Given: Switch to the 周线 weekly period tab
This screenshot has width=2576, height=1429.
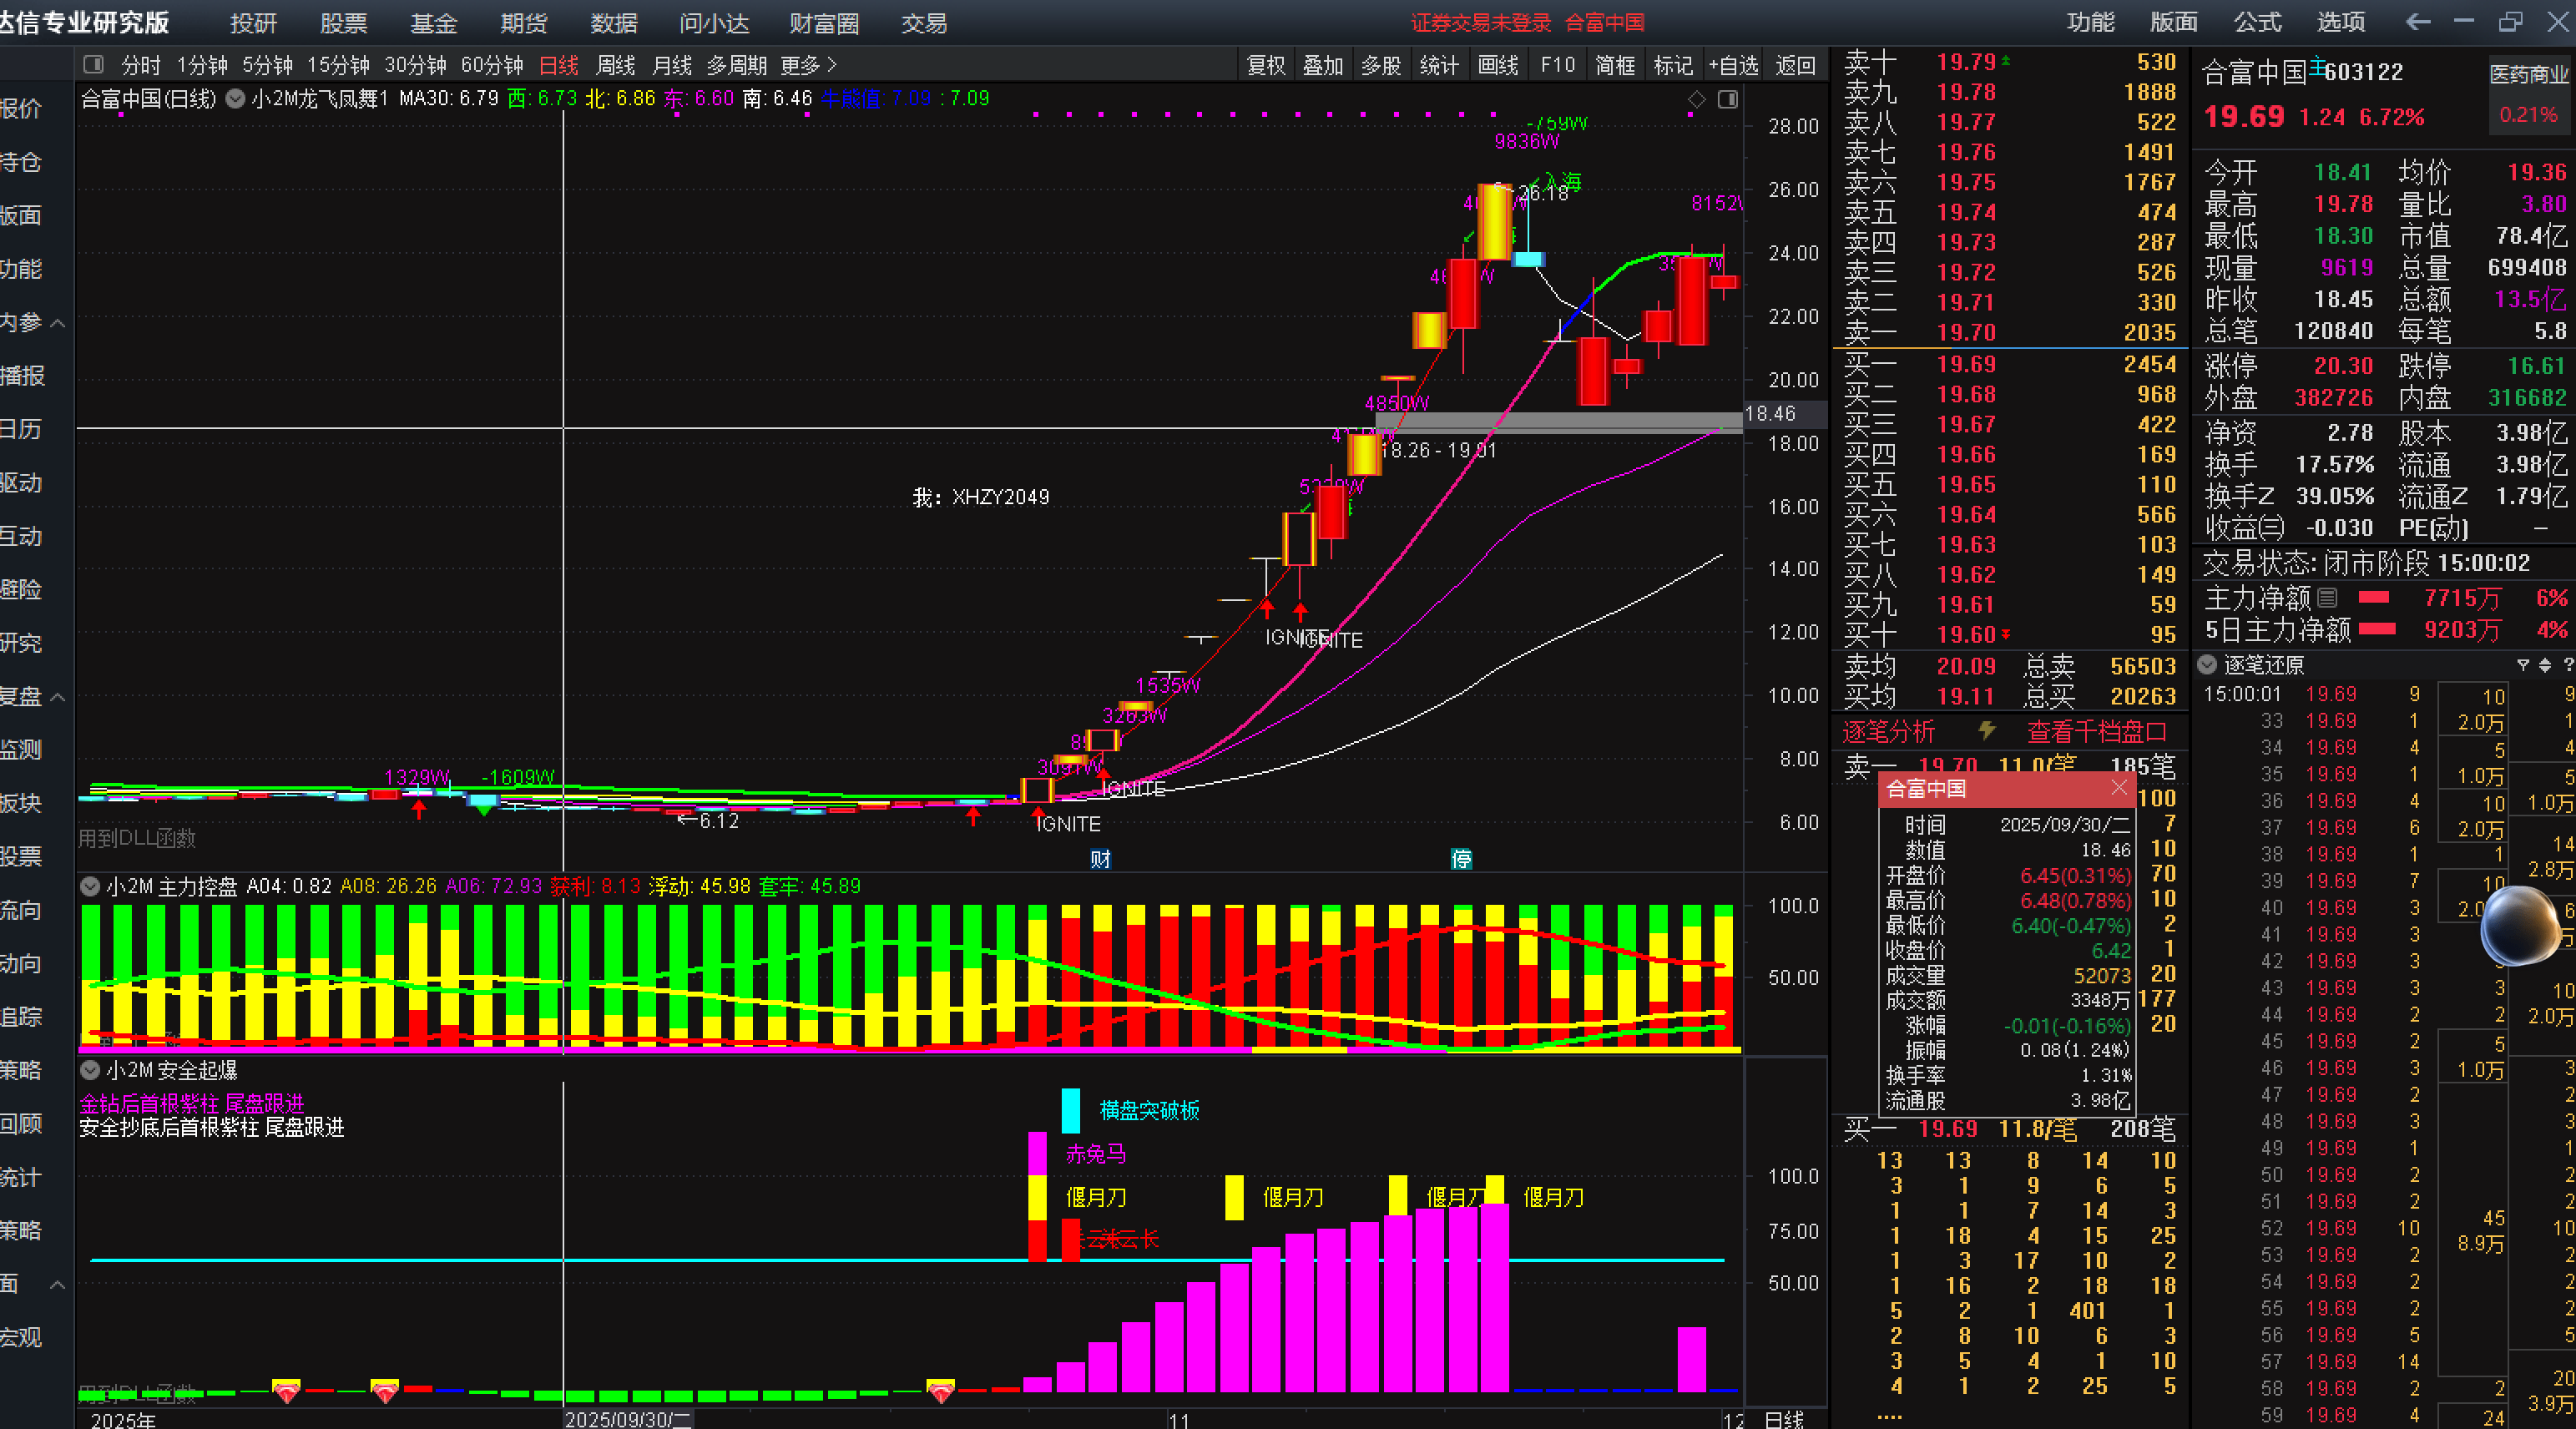Looking at the screenshot, I should click(x=615, y=65).
